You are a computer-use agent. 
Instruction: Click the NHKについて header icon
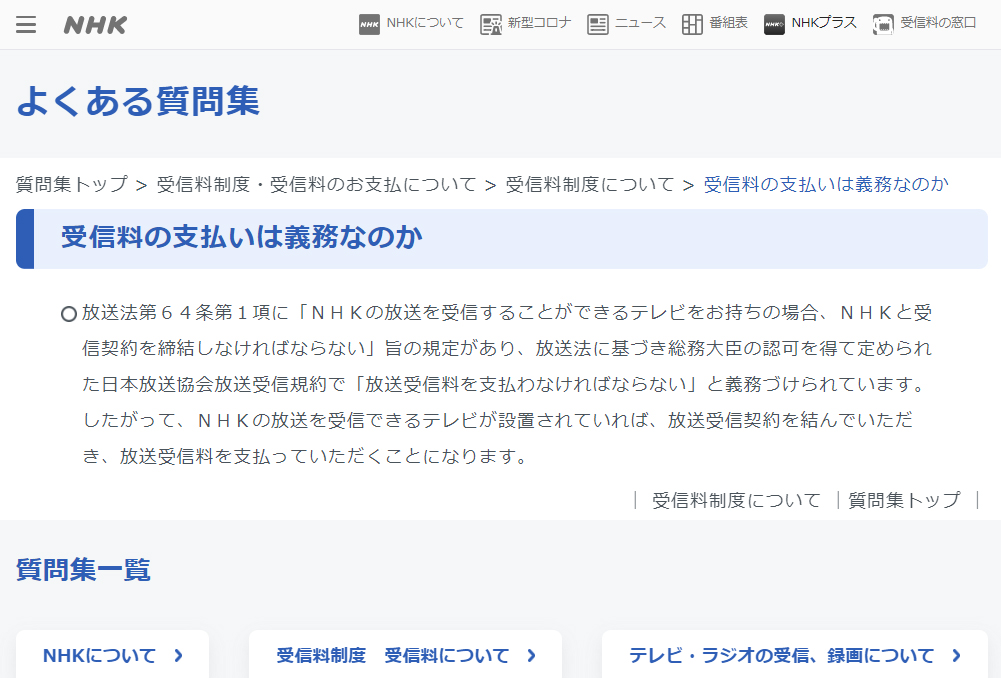point(369,24)
